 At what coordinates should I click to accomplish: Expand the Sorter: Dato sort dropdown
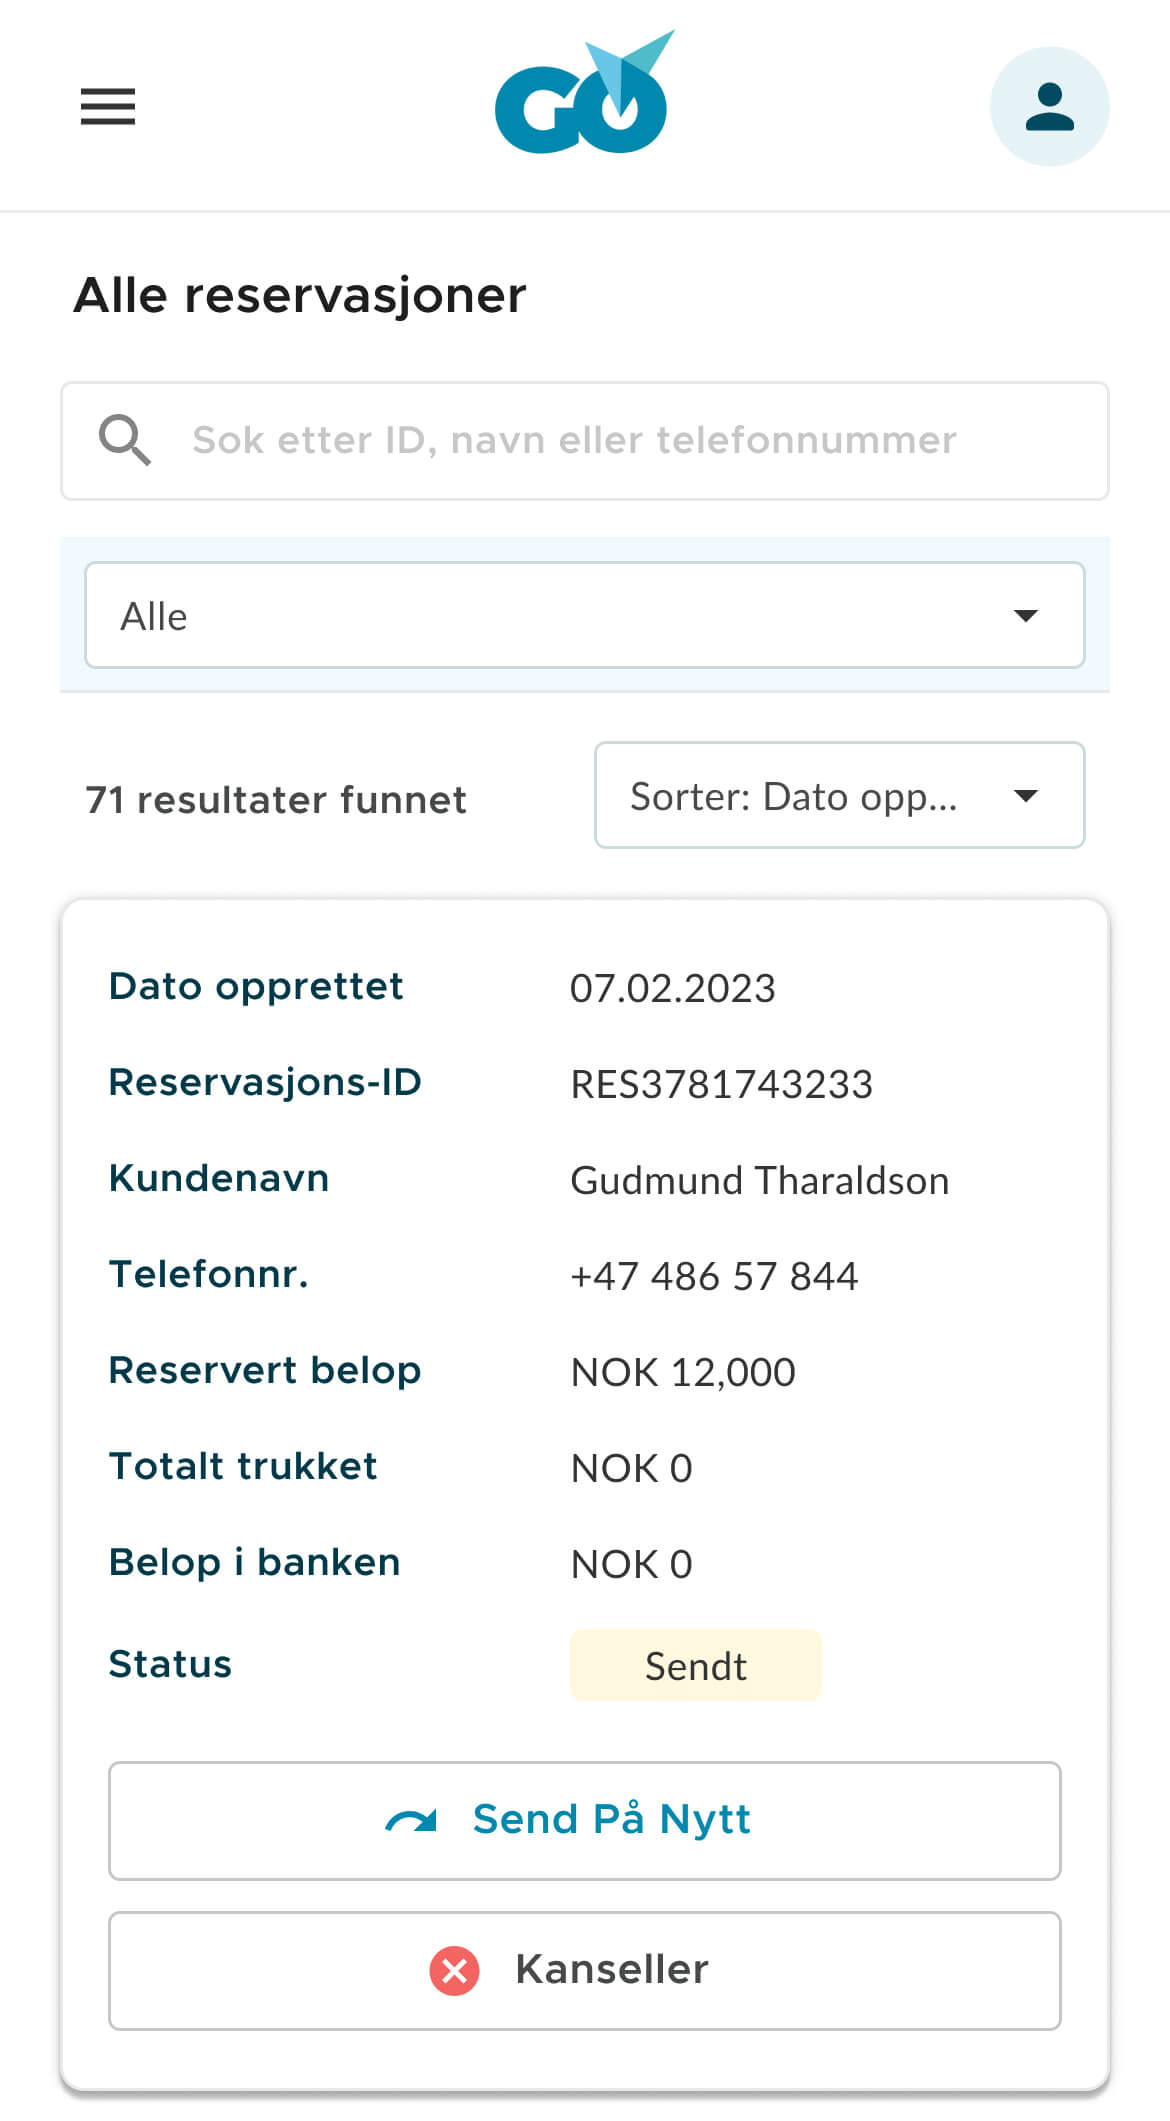[839, 795]
